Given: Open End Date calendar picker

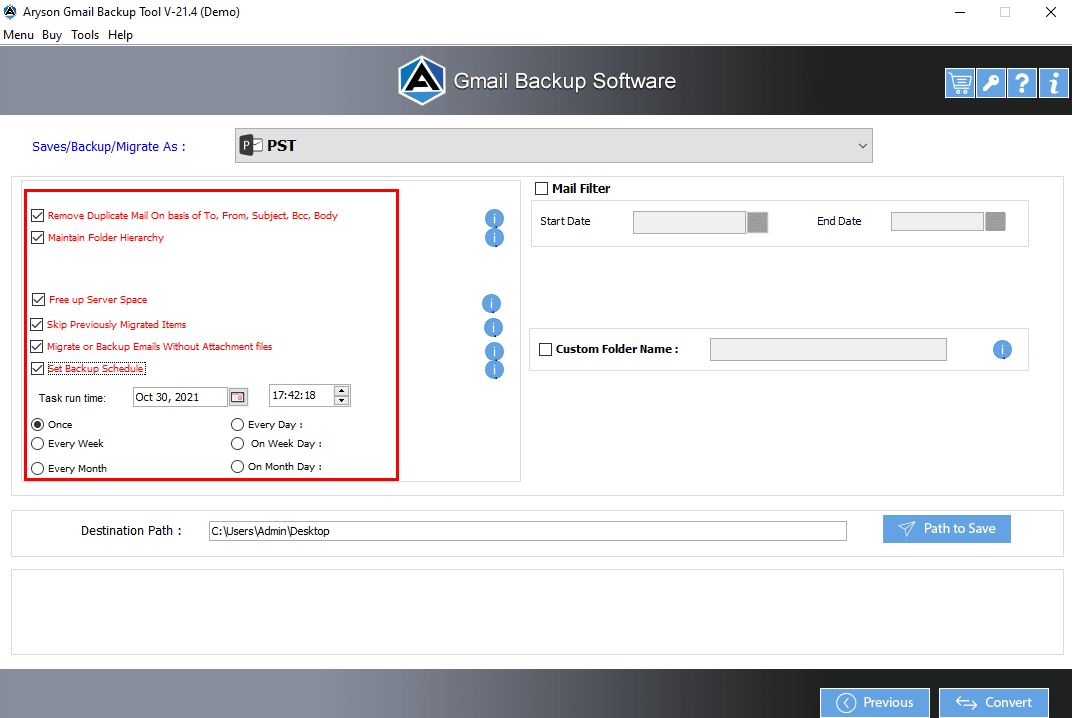Looking at the screenshot, I should [995, 222].
